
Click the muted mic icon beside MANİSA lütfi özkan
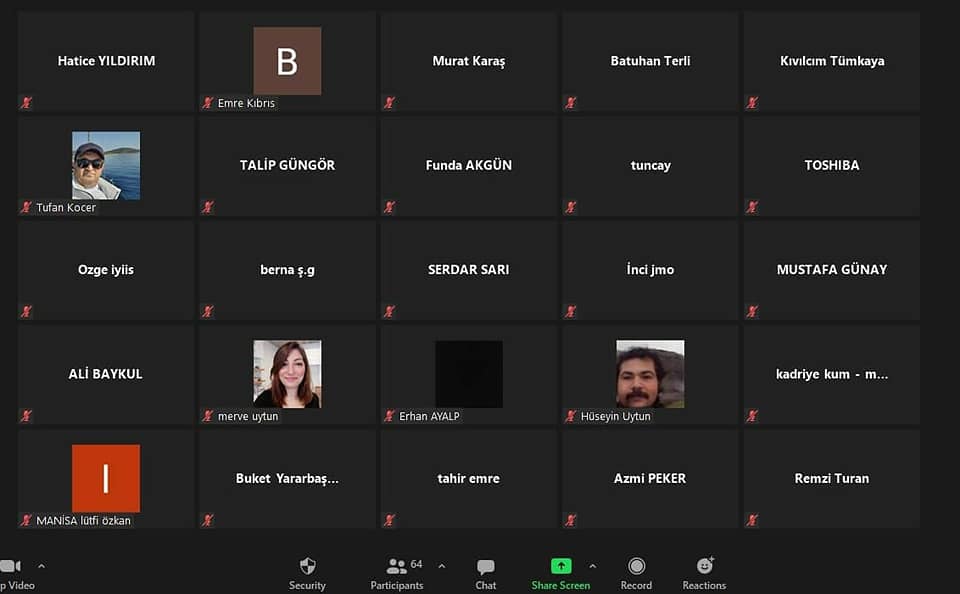pos(26,521)
